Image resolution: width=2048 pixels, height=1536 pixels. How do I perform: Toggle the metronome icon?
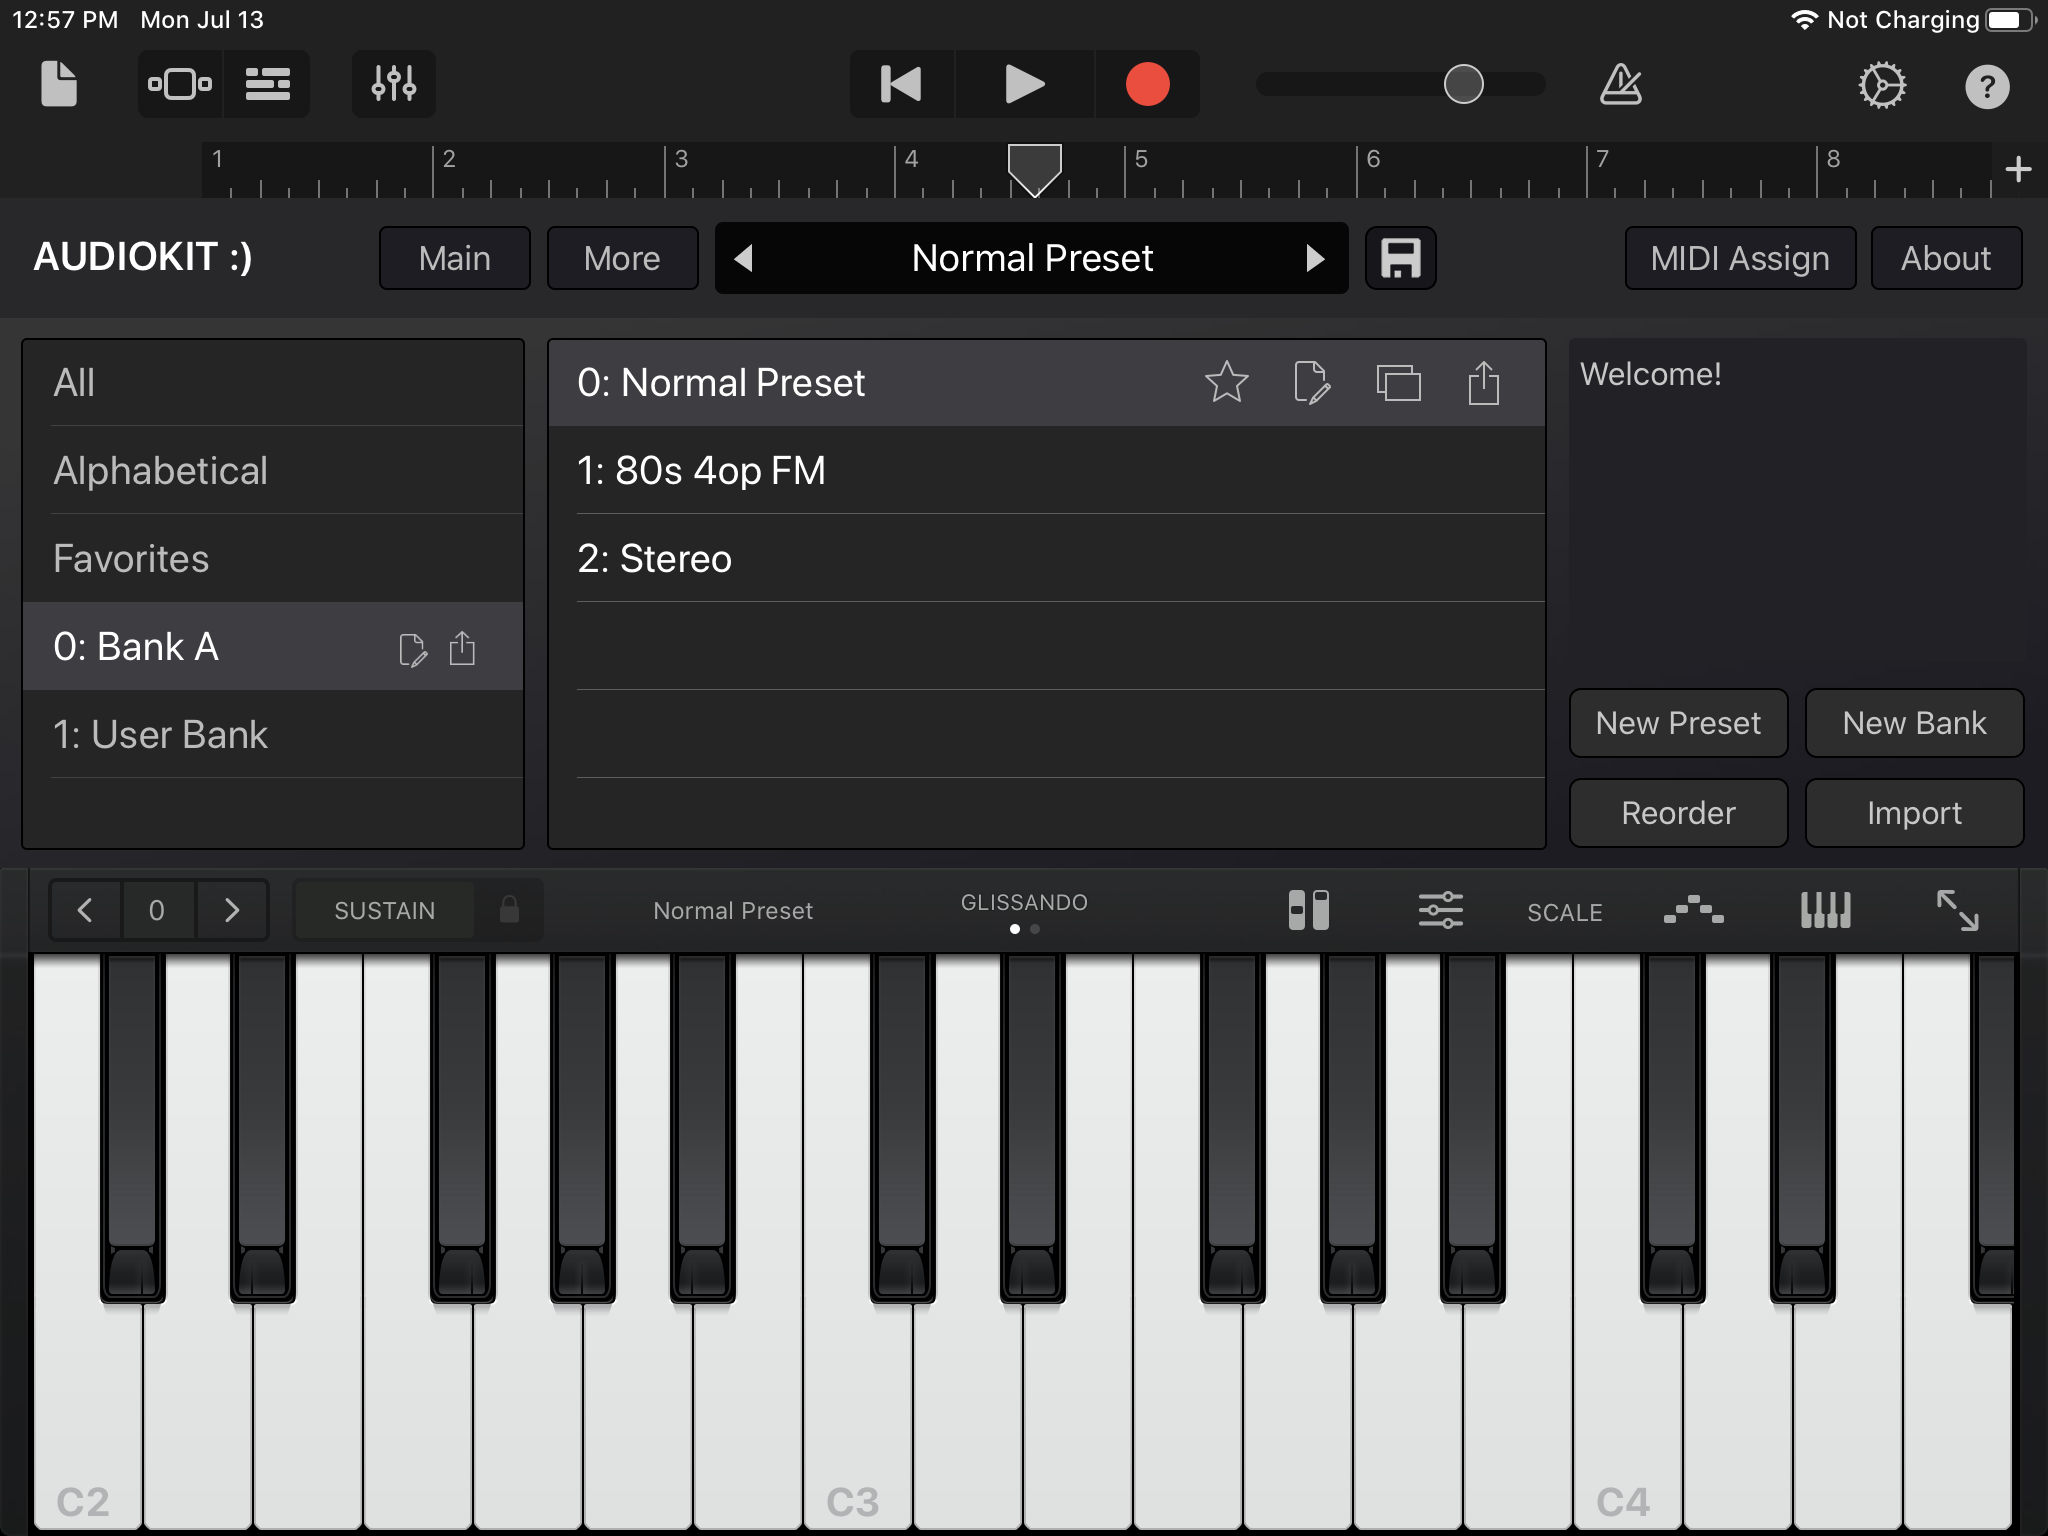click(1620, 84)
